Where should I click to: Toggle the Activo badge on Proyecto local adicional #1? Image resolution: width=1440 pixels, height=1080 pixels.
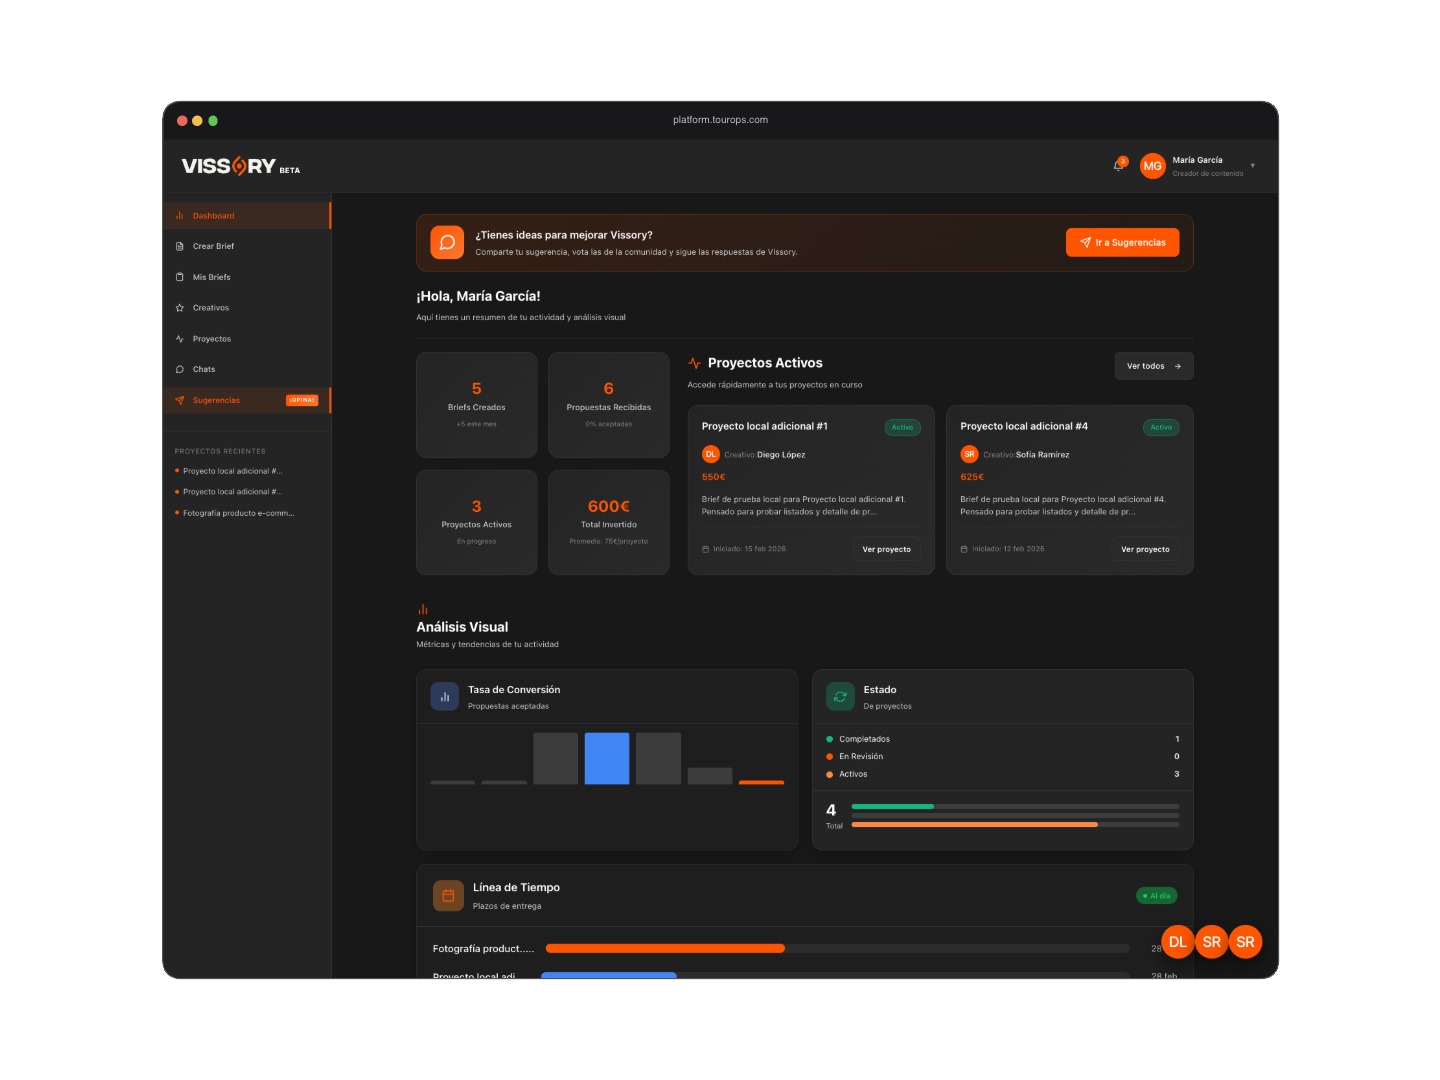pos(902,427)
